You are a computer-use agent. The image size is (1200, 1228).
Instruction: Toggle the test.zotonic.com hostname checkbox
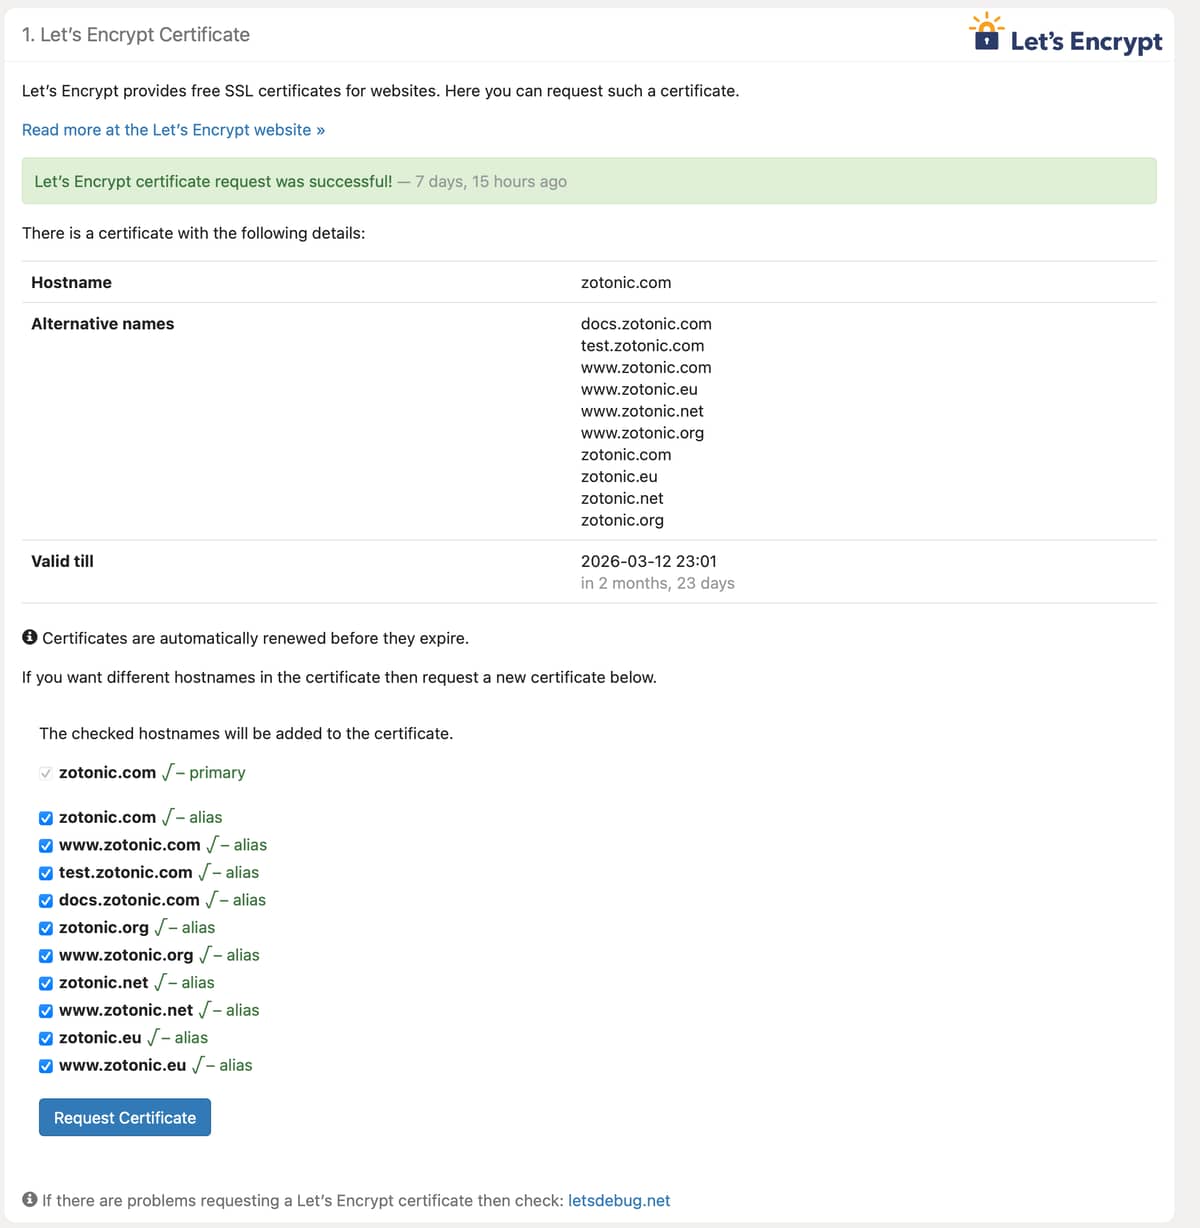tap(46, 873)
